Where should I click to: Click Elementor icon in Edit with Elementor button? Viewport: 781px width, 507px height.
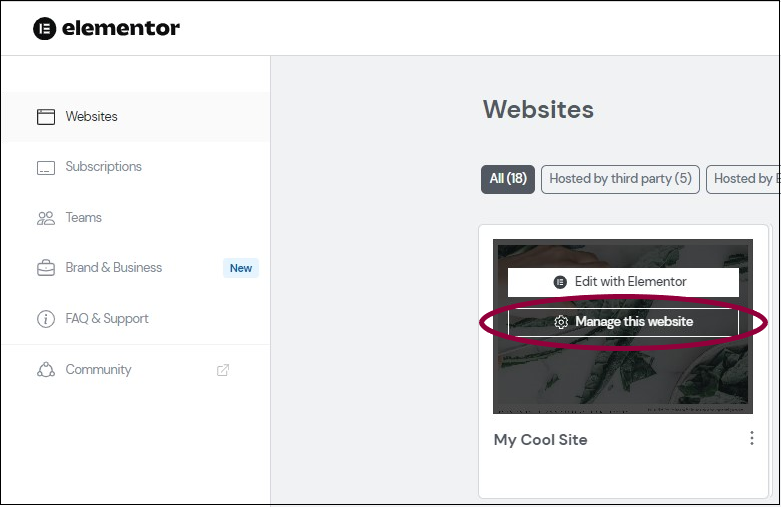[560, 282]
